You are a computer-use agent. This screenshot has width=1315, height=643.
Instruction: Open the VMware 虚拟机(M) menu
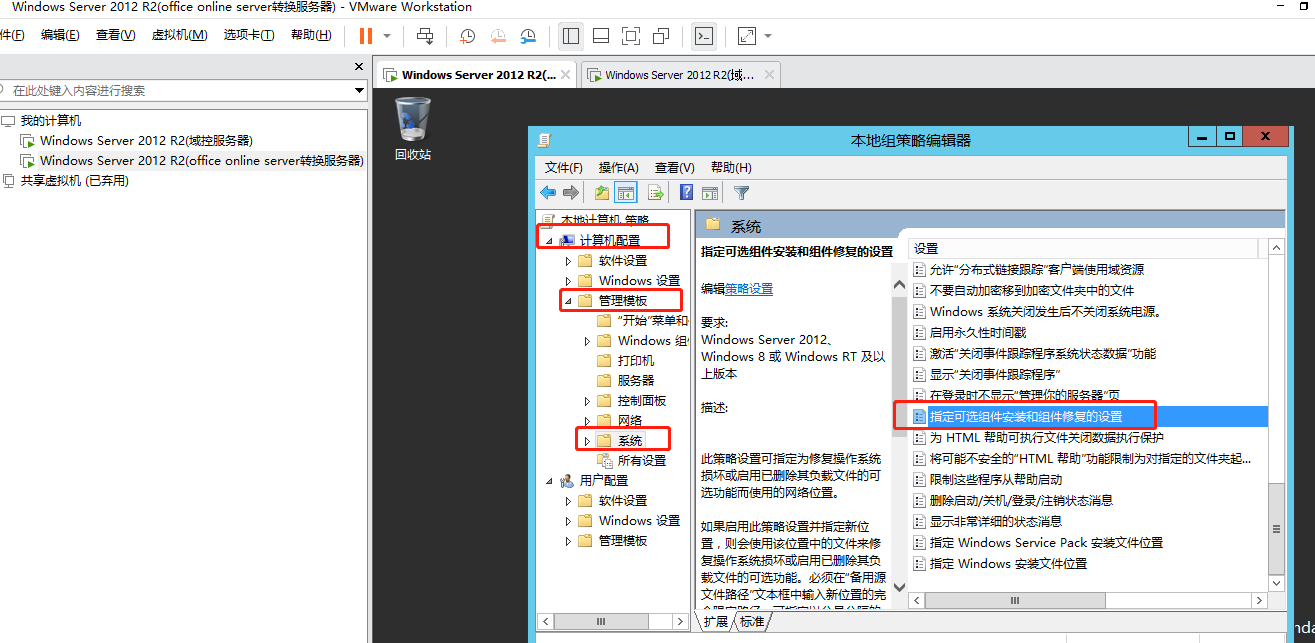click(x=179, y=35)
